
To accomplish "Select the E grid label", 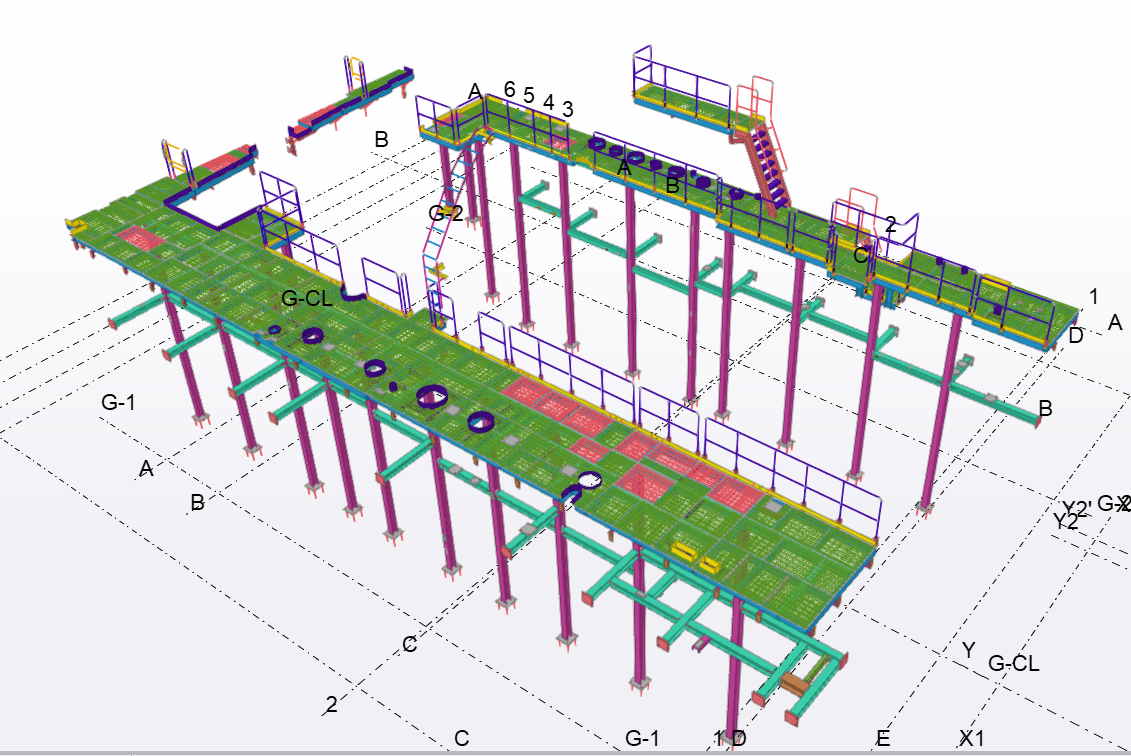I will [883, 738].
